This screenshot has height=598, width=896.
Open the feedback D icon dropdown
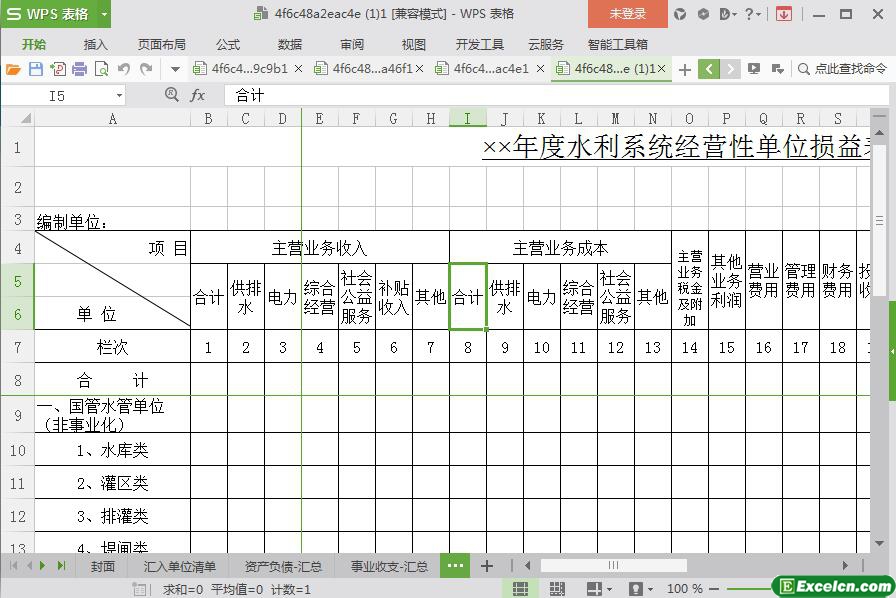click(x=728, y=14)
